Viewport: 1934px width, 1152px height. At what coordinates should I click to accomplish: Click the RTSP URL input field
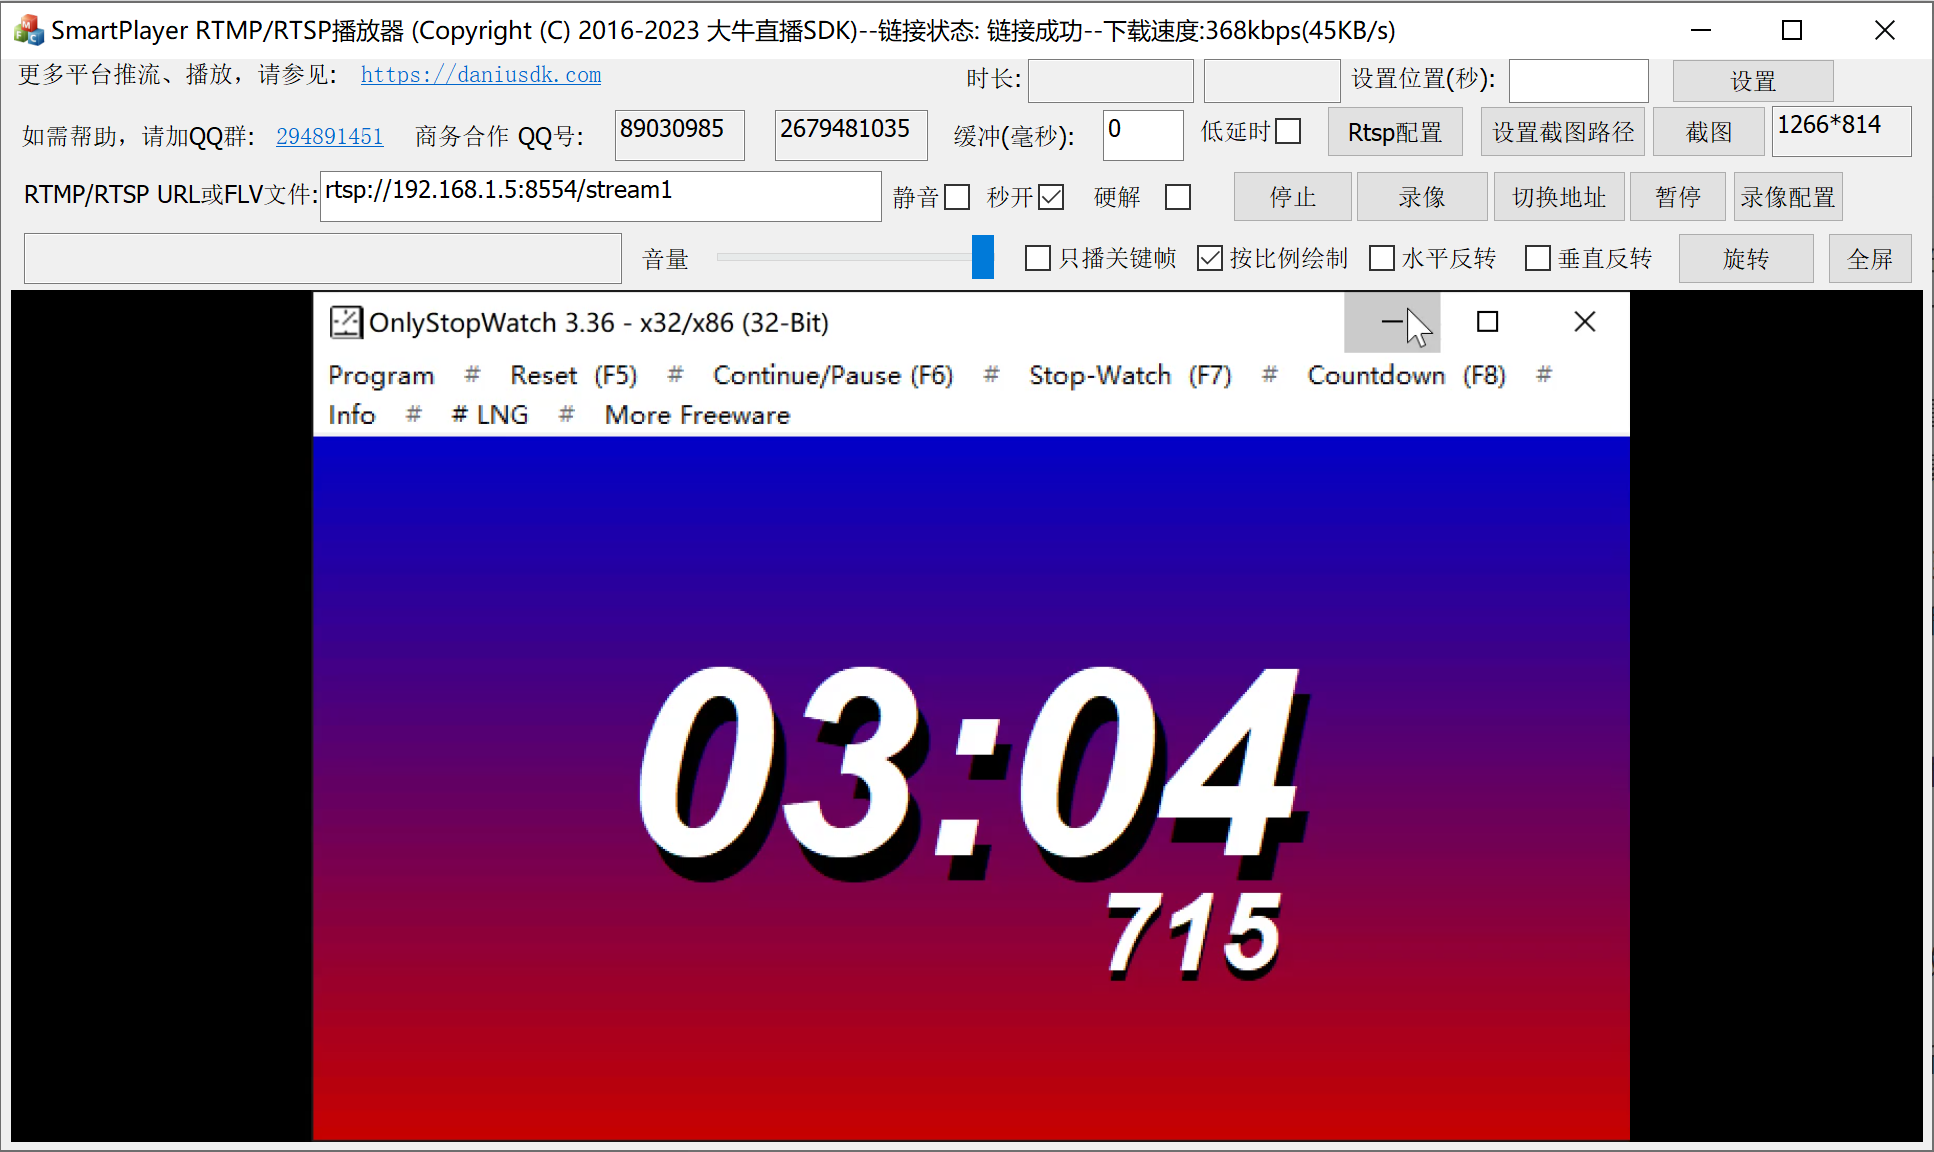[600, 196]
